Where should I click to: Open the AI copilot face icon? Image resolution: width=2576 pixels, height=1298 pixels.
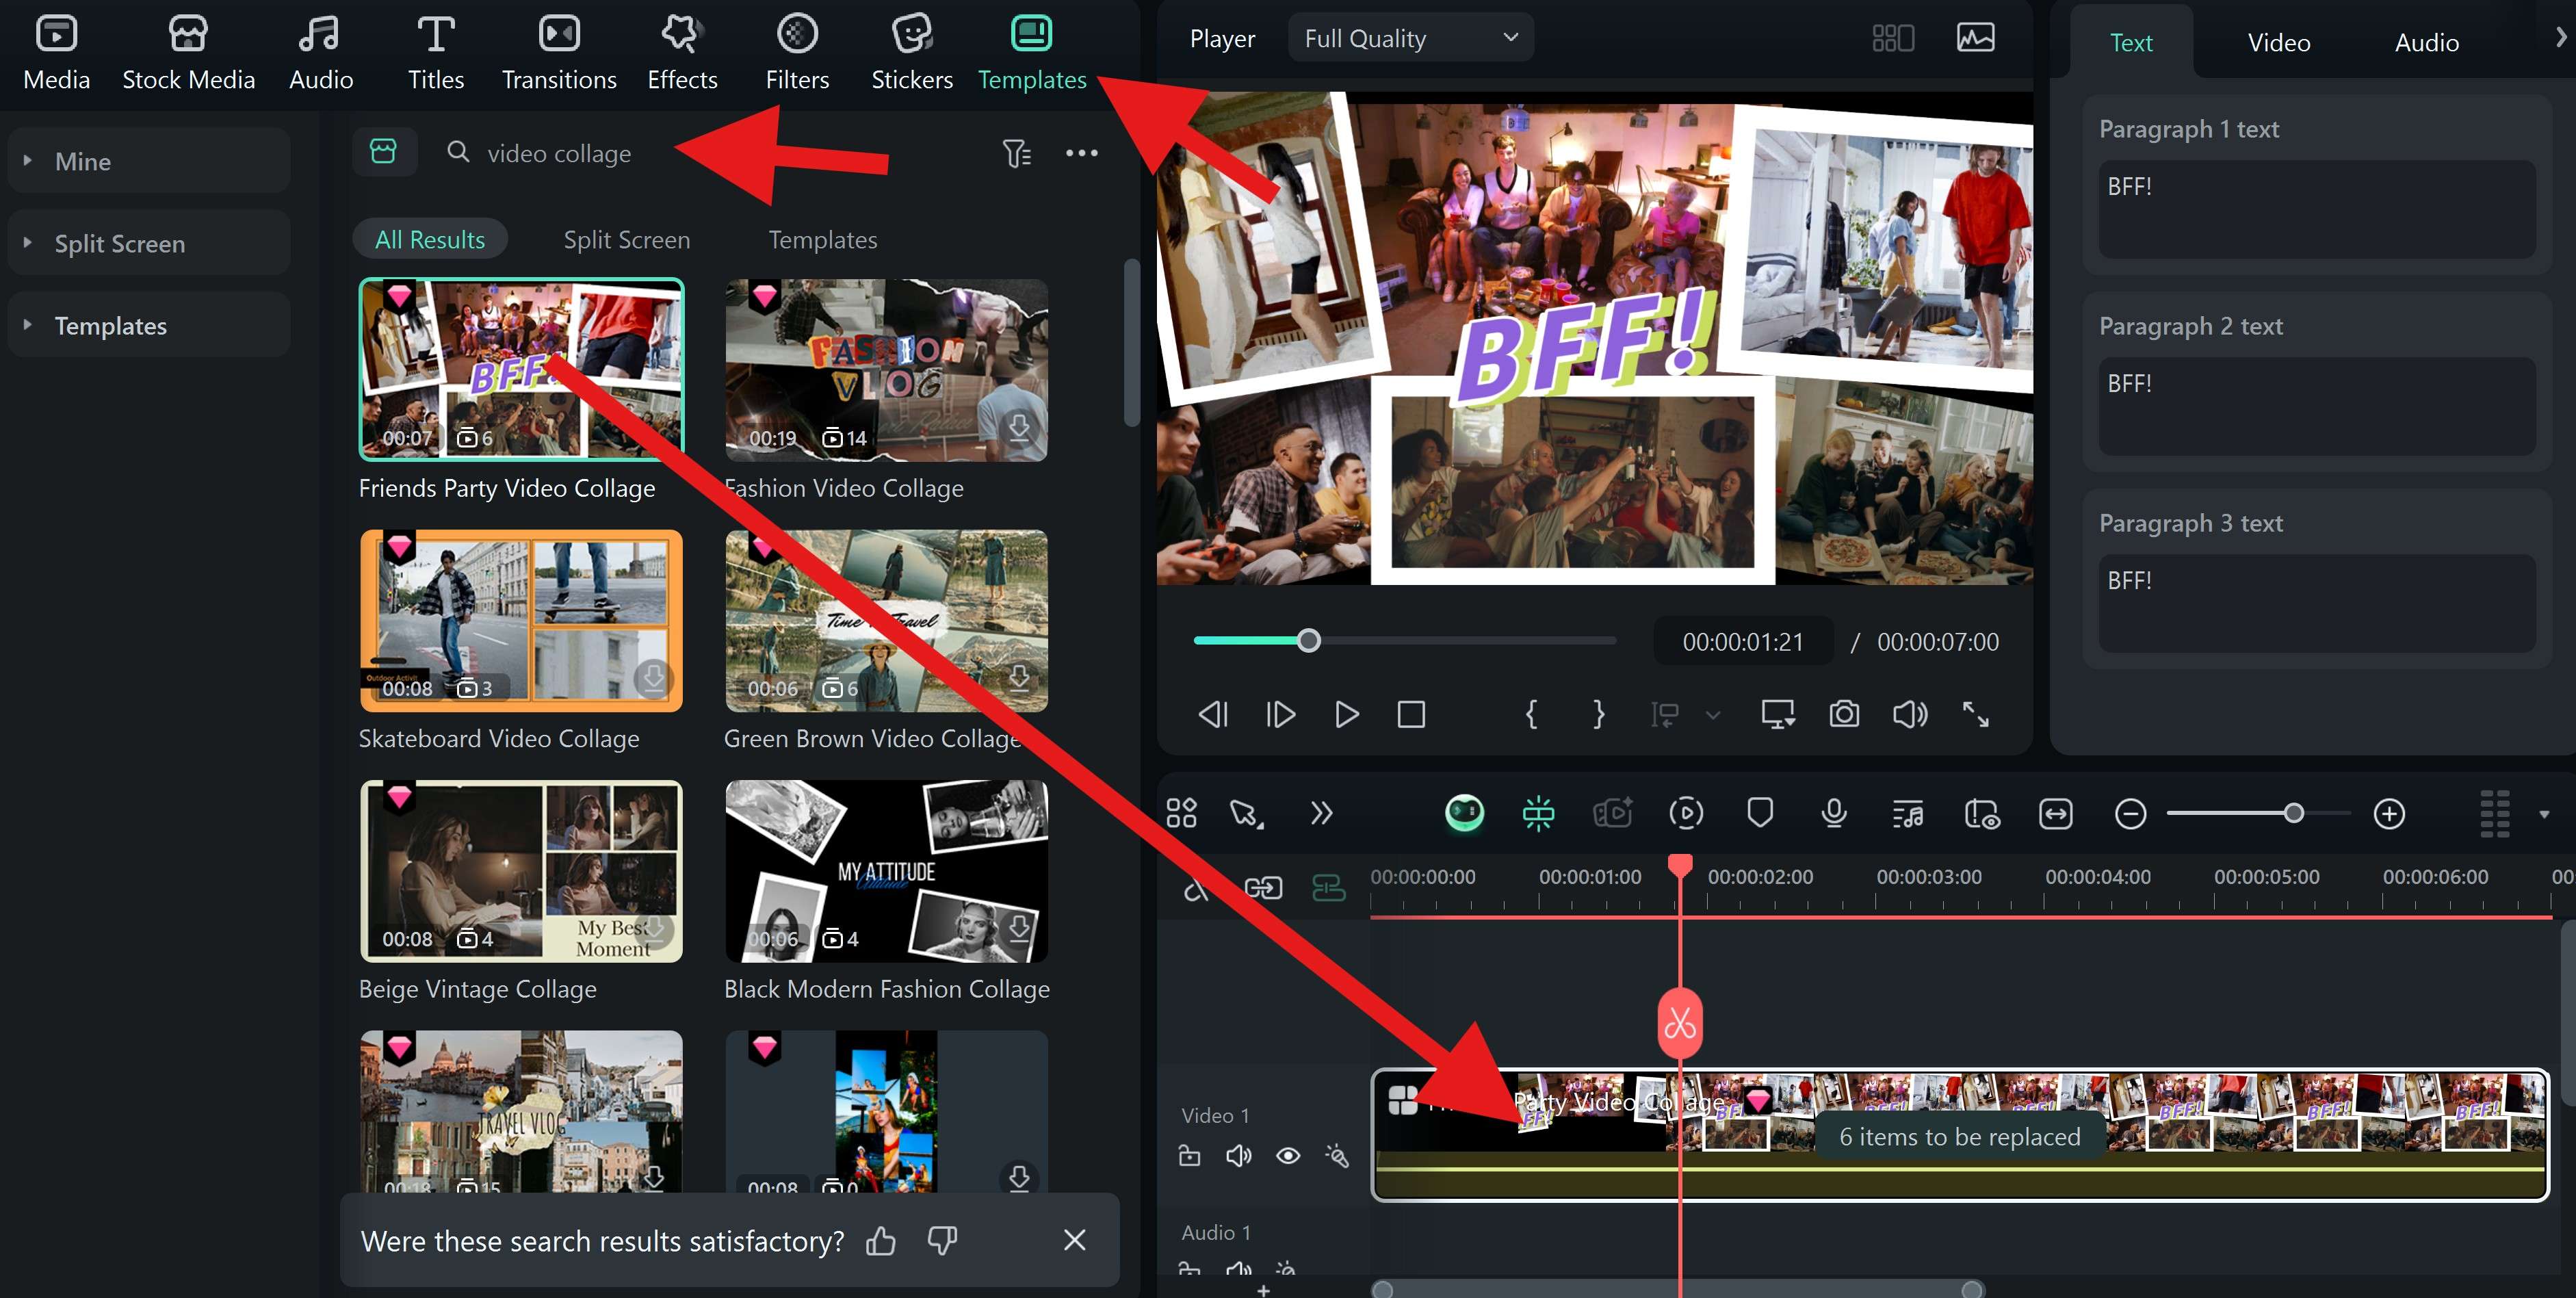1464,813
